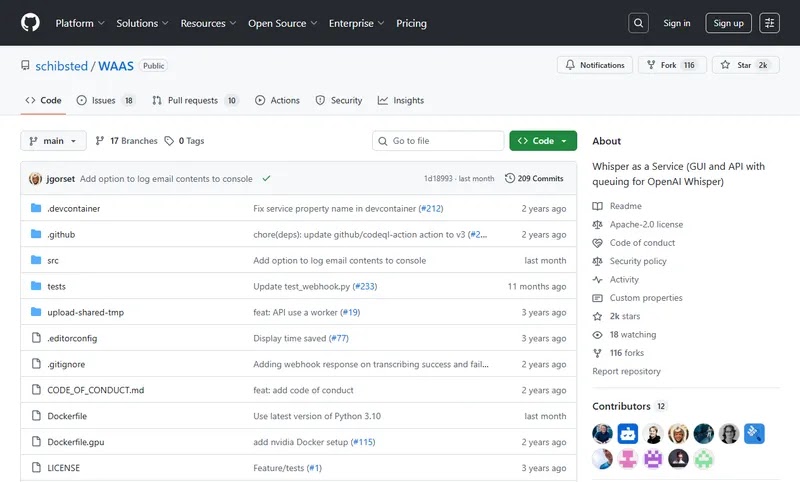Expand the Open Source menu
Screen dimensions: 800x482
point(283,23)
